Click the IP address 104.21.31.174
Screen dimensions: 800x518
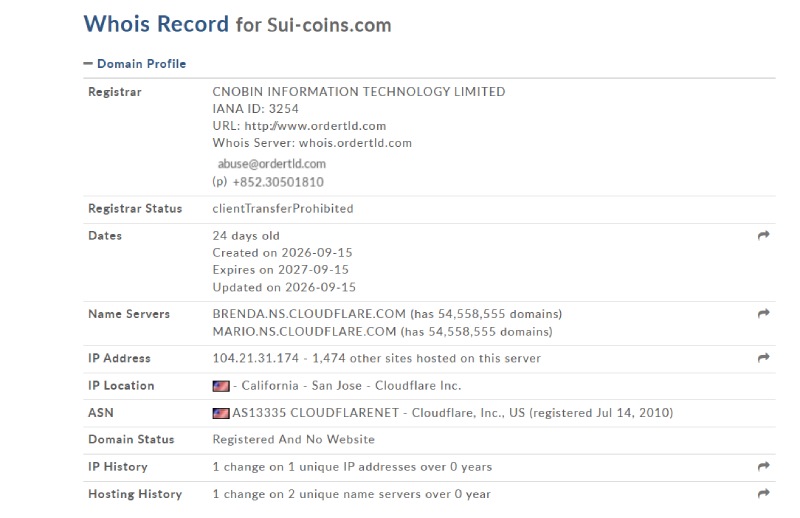tap(256, 358)
